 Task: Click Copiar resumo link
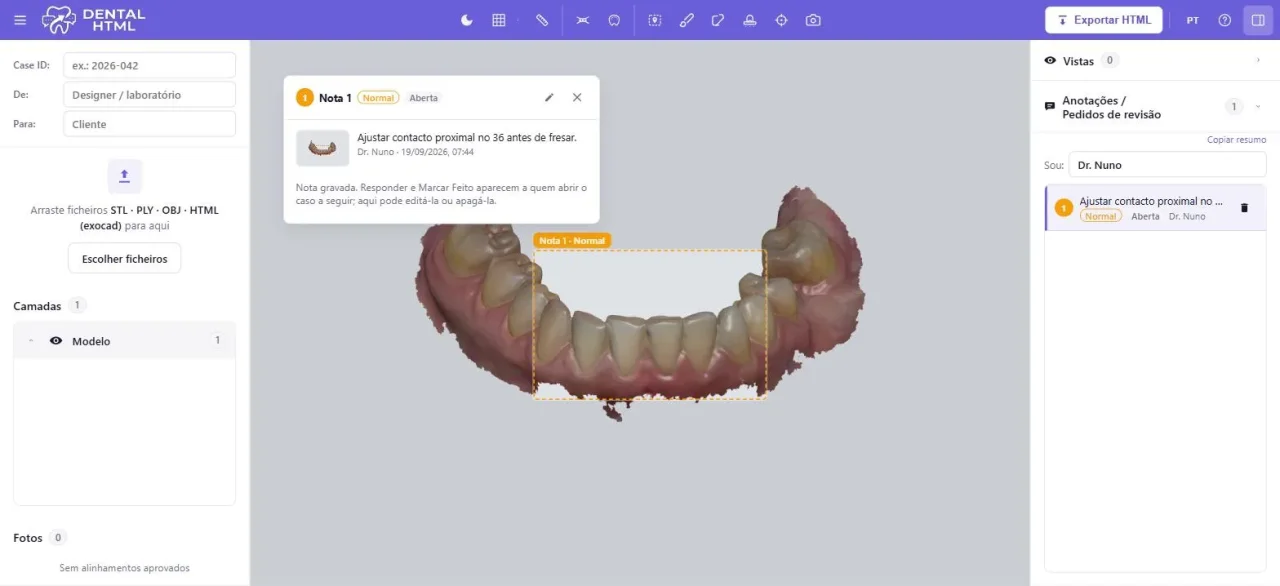(x=1236, y=140)
